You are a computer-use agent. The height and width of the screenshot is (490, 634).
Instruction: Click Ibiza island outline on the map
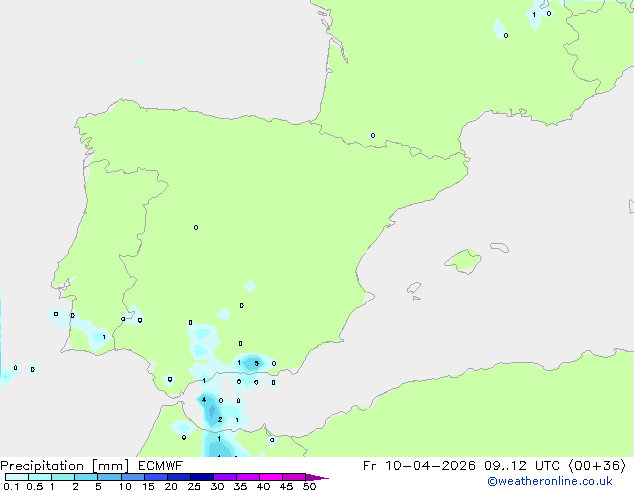click(x=414, y=288)
